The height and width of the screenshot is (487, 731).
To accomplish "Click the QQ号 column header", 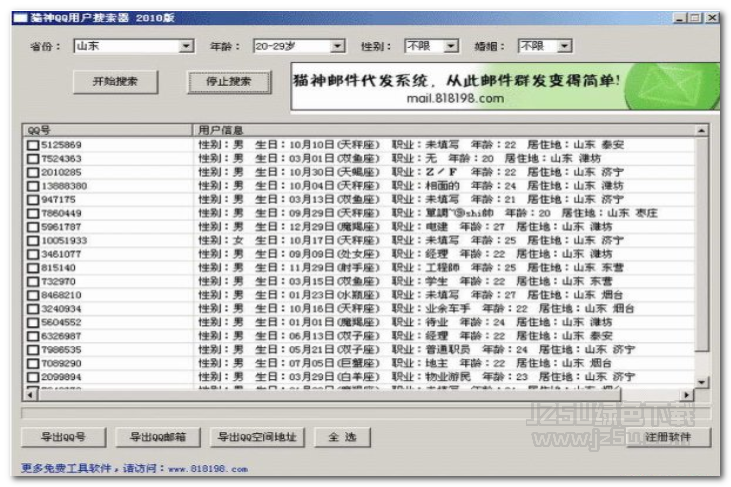I will (x=107, y=130).
